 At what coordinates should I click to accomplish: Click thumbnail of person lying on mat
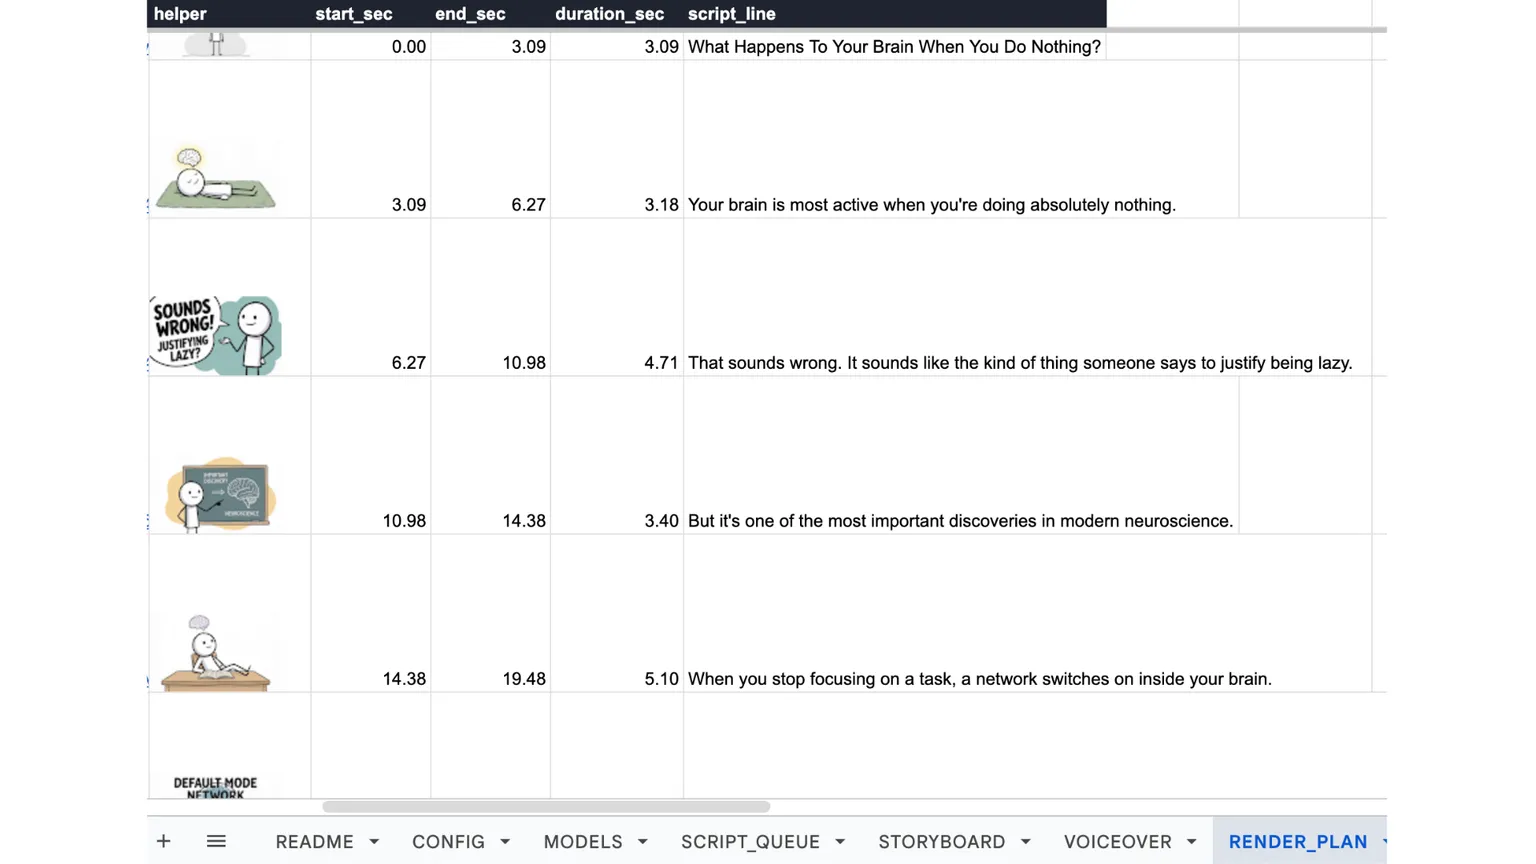click(x=215, y=178)
